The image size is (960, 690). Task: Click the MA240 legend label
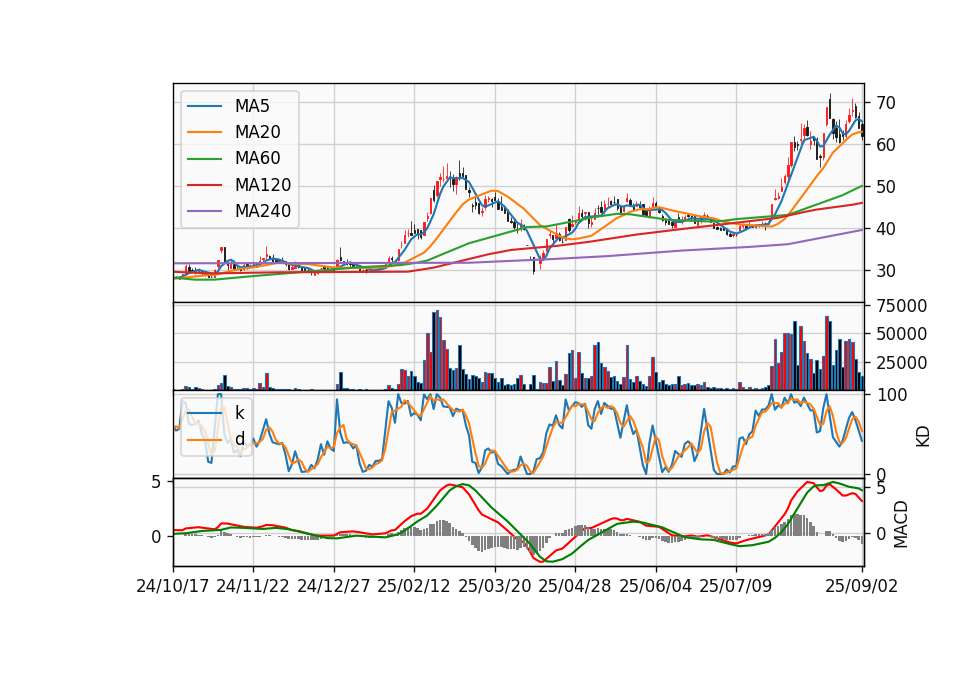pyautogui.click(x=263, y=211)
